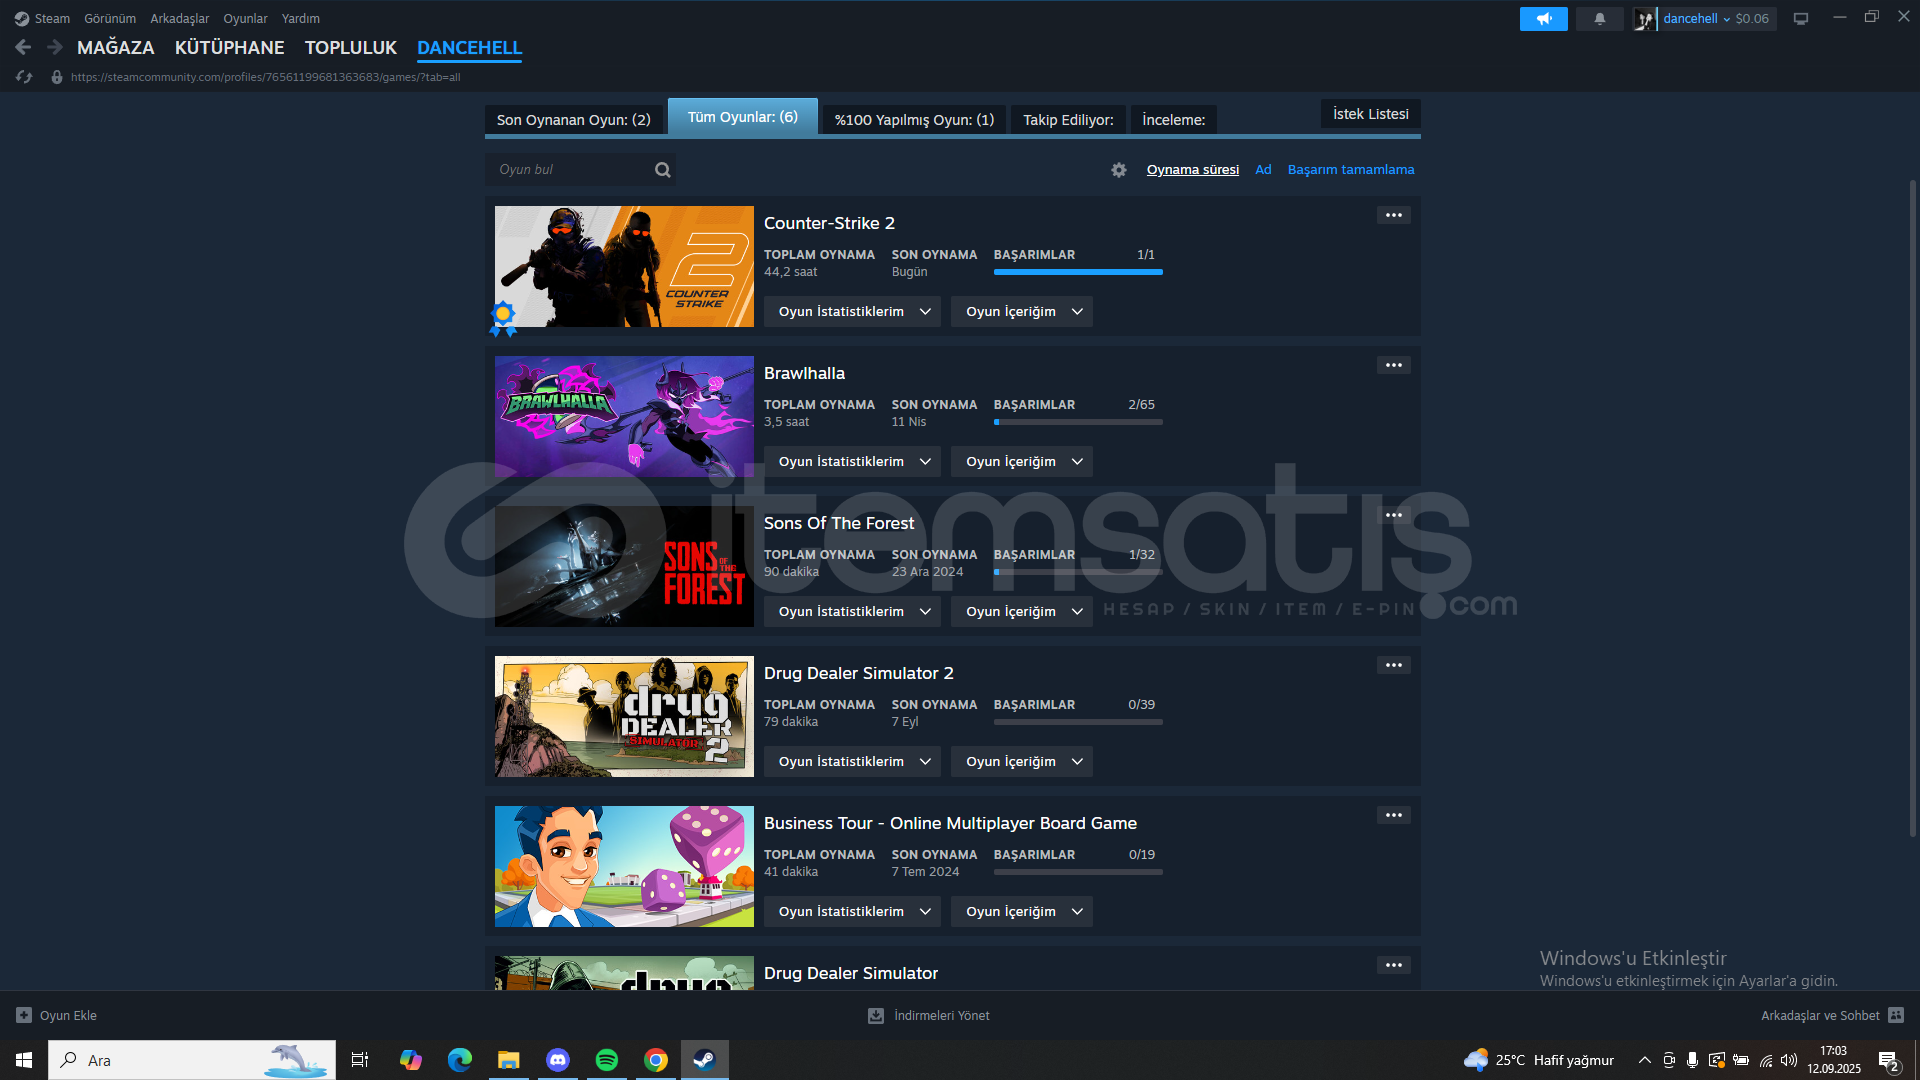
Task: Open the Steam announcements megaphone button
Action: (1543, 19)
